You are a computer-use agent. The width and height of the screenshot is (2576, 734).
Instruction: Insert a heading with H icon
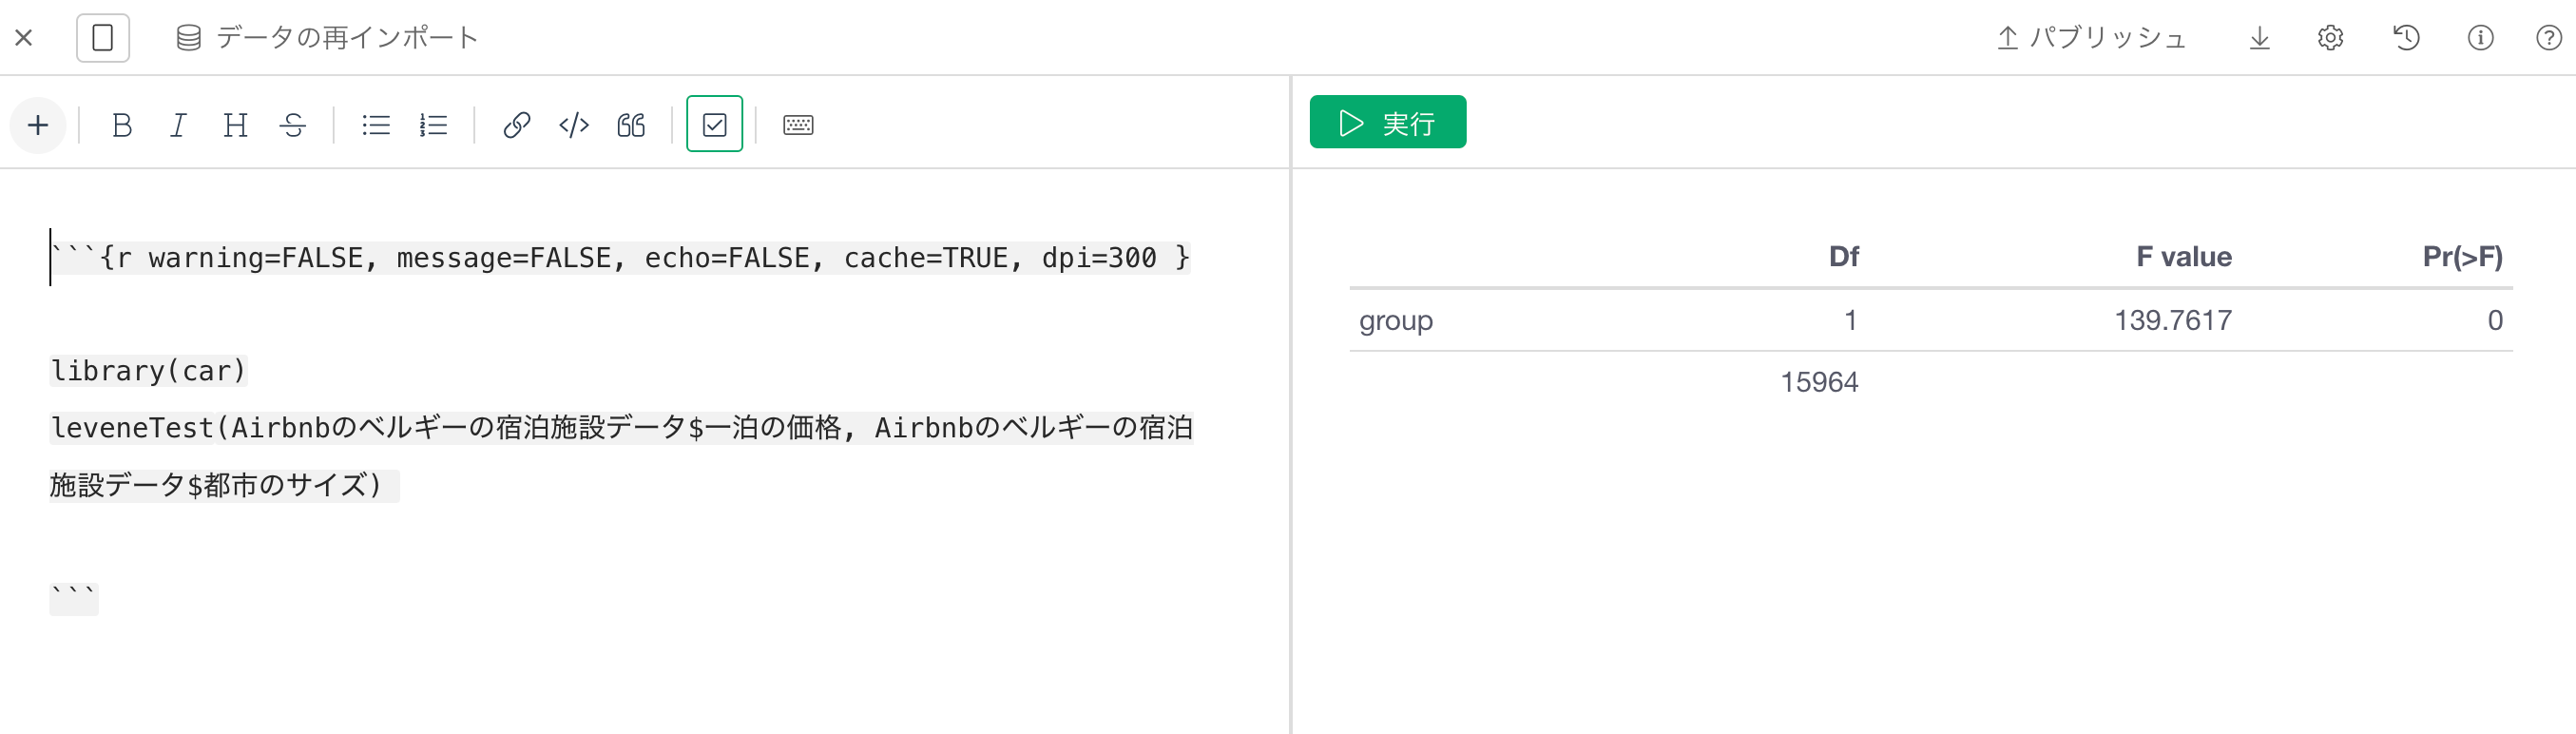[235, 125]
